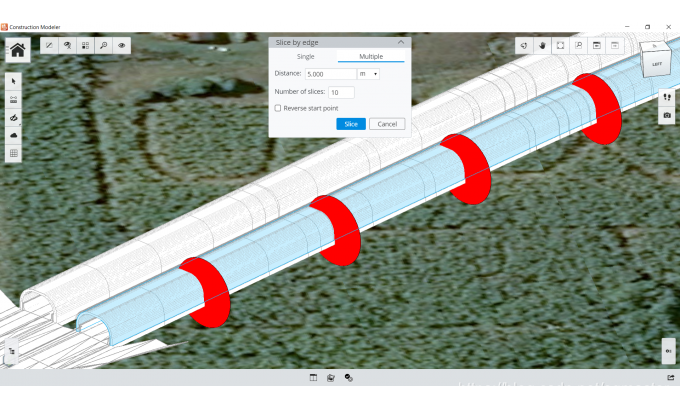The width and height of the screenshot is (680, 408).
Task: Collapse the Slice by edge panel
Action: [x=401, y=42]
